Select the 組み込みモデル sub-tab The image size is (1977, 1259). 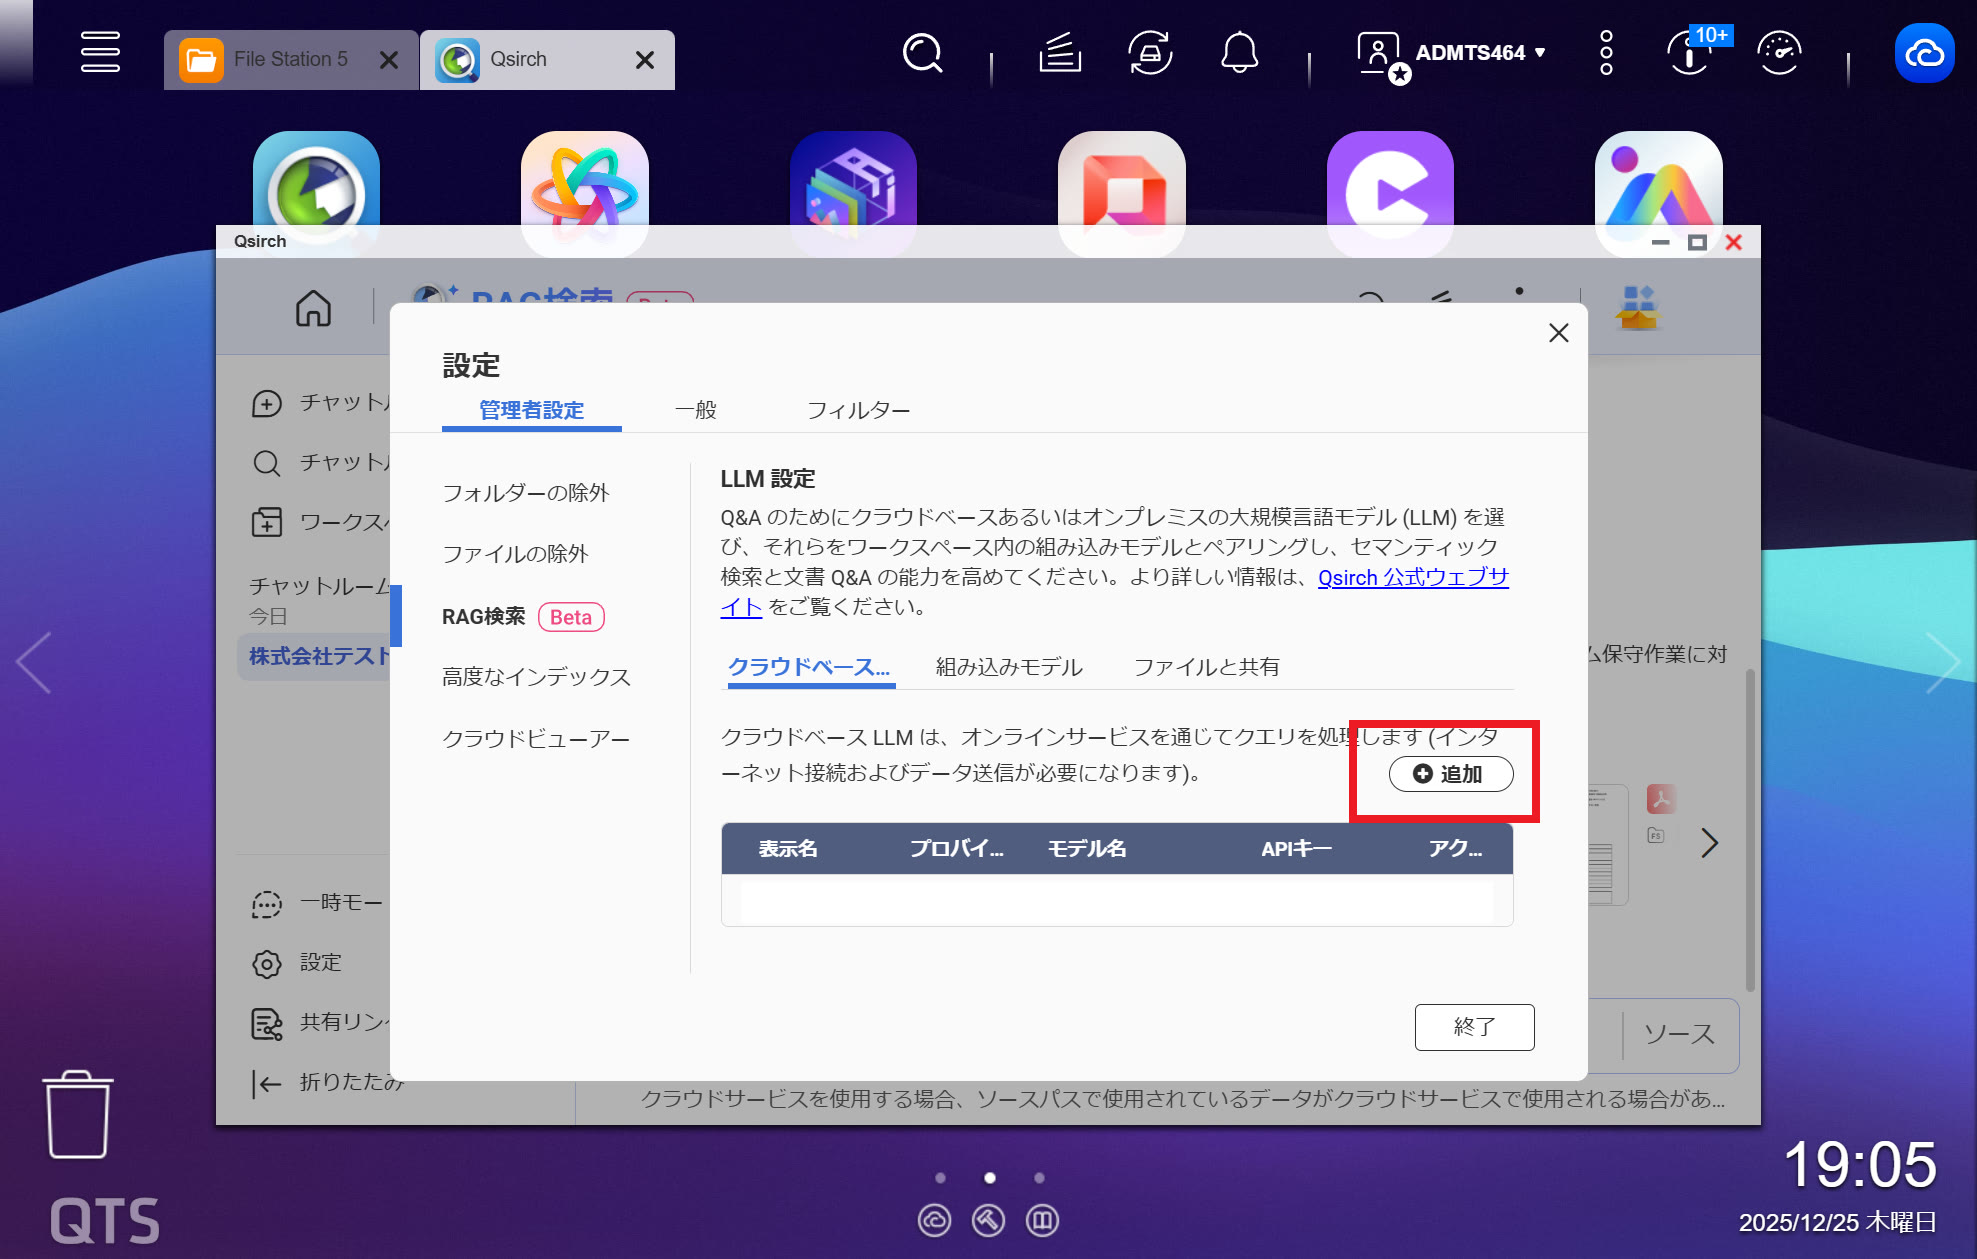[x=1008, y=667]
